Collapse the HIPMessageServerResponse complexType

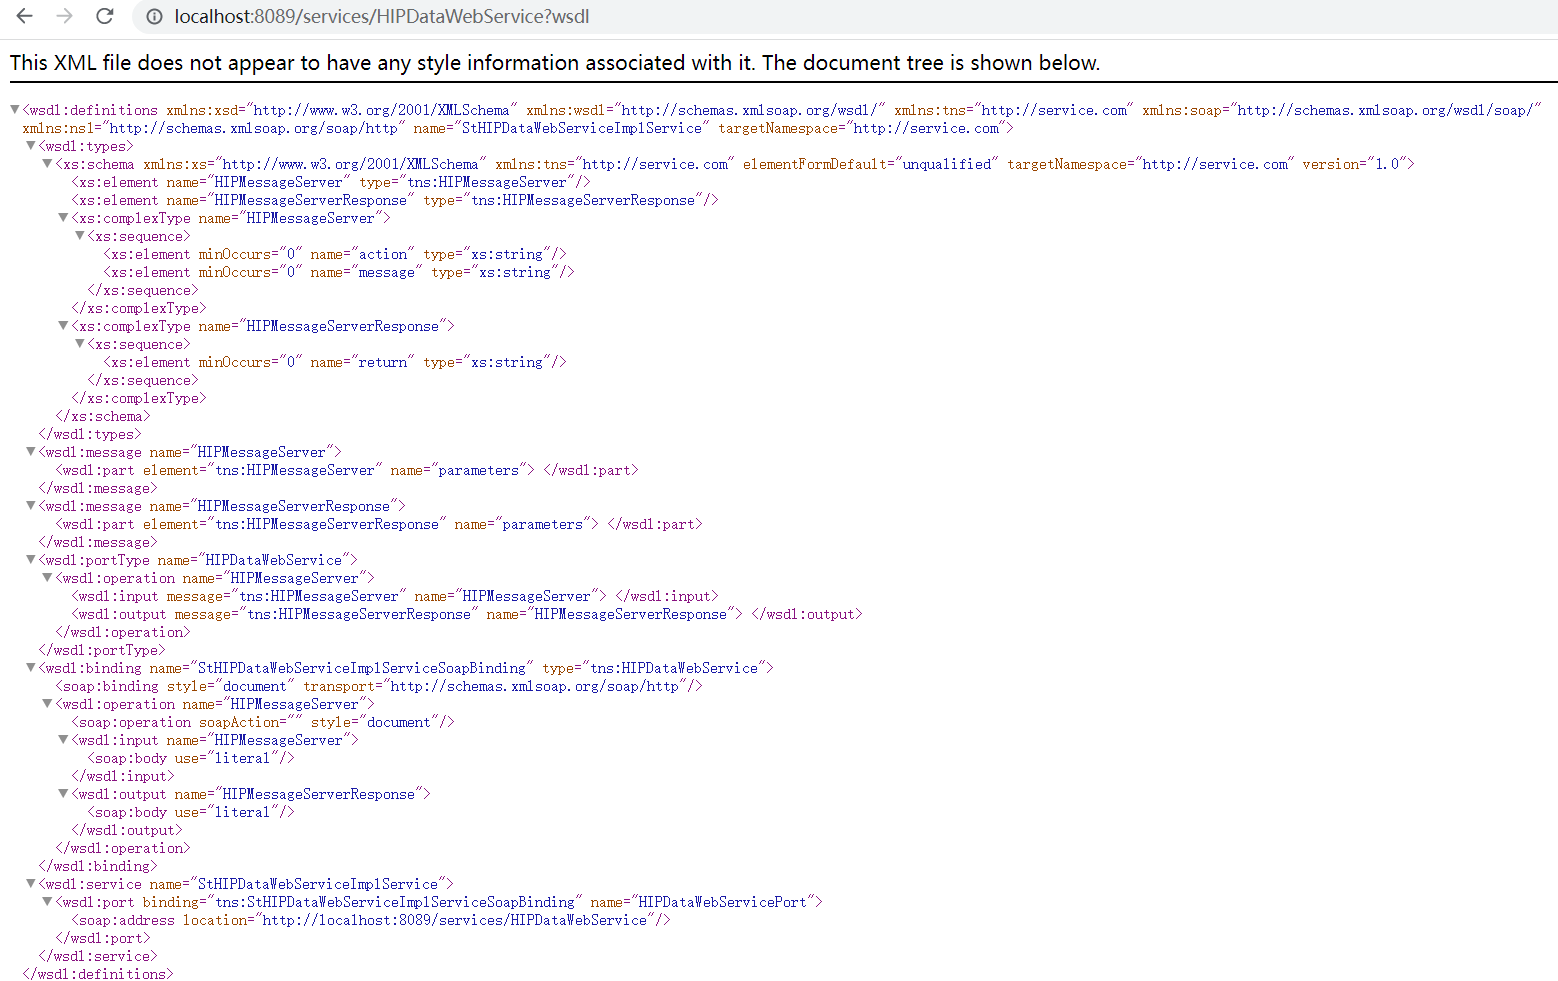[x=62, y=325]
